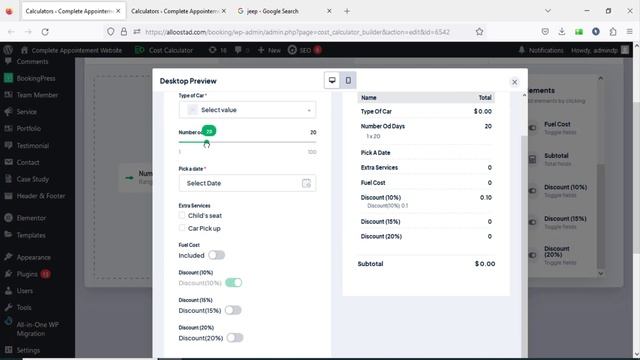Open Elementor in sidebar

coord(31,218)
